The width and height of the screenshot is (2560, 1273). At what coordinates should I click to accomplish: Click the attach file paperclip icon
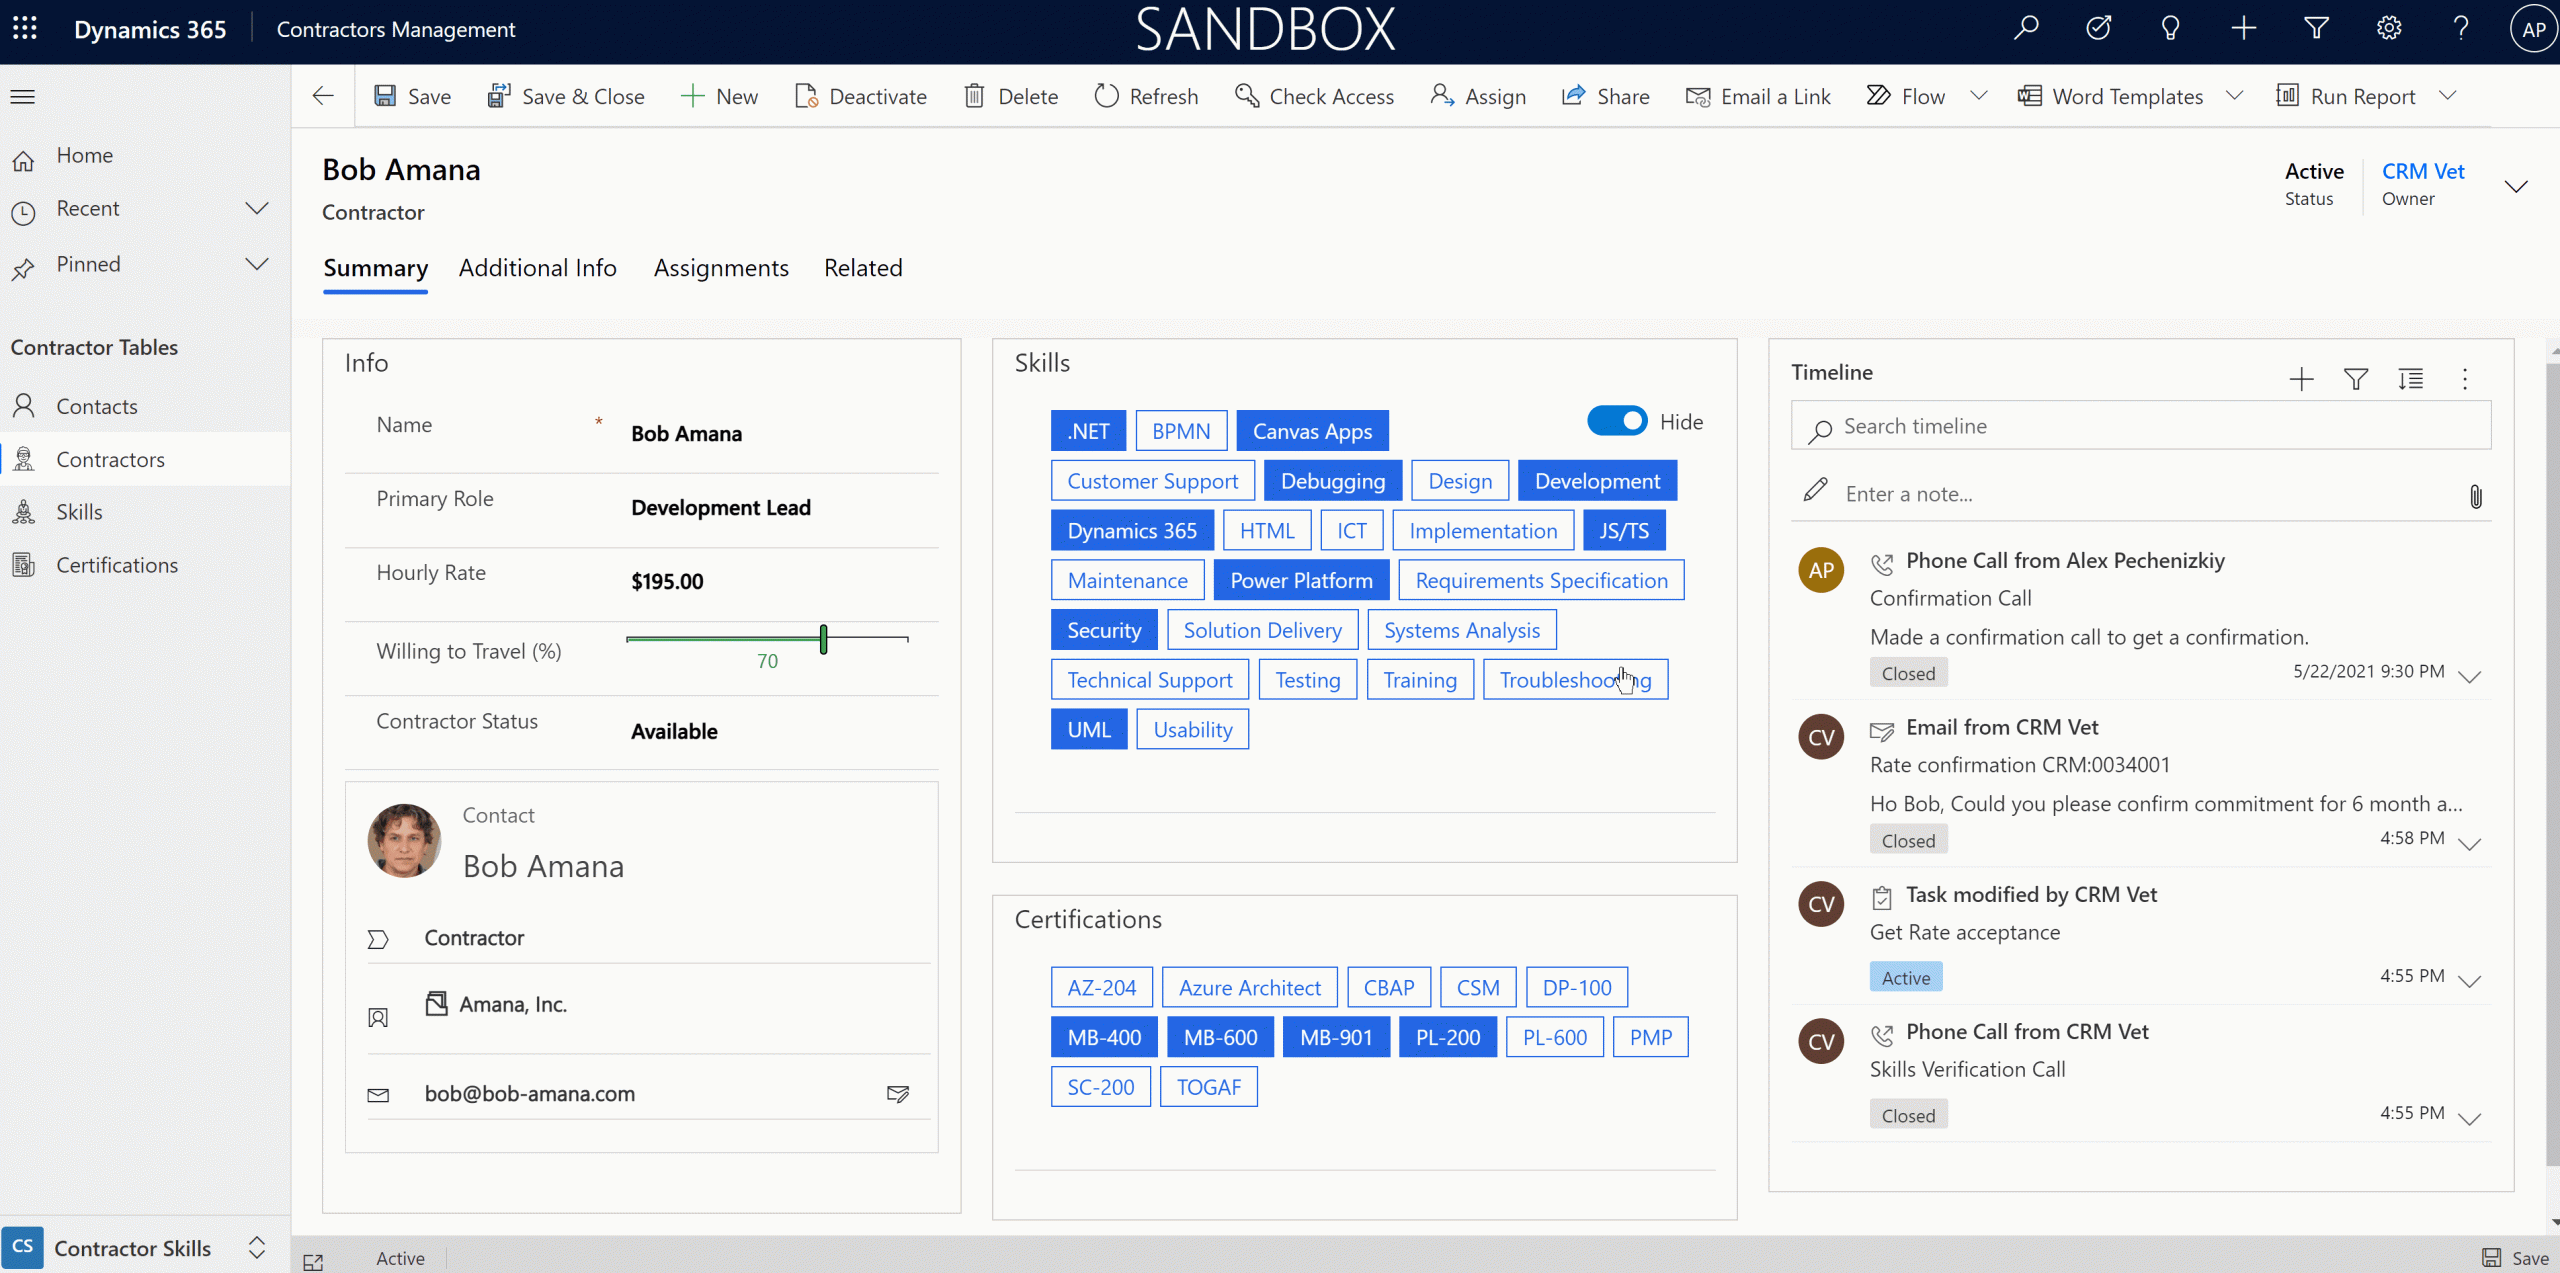[2475, 496]
